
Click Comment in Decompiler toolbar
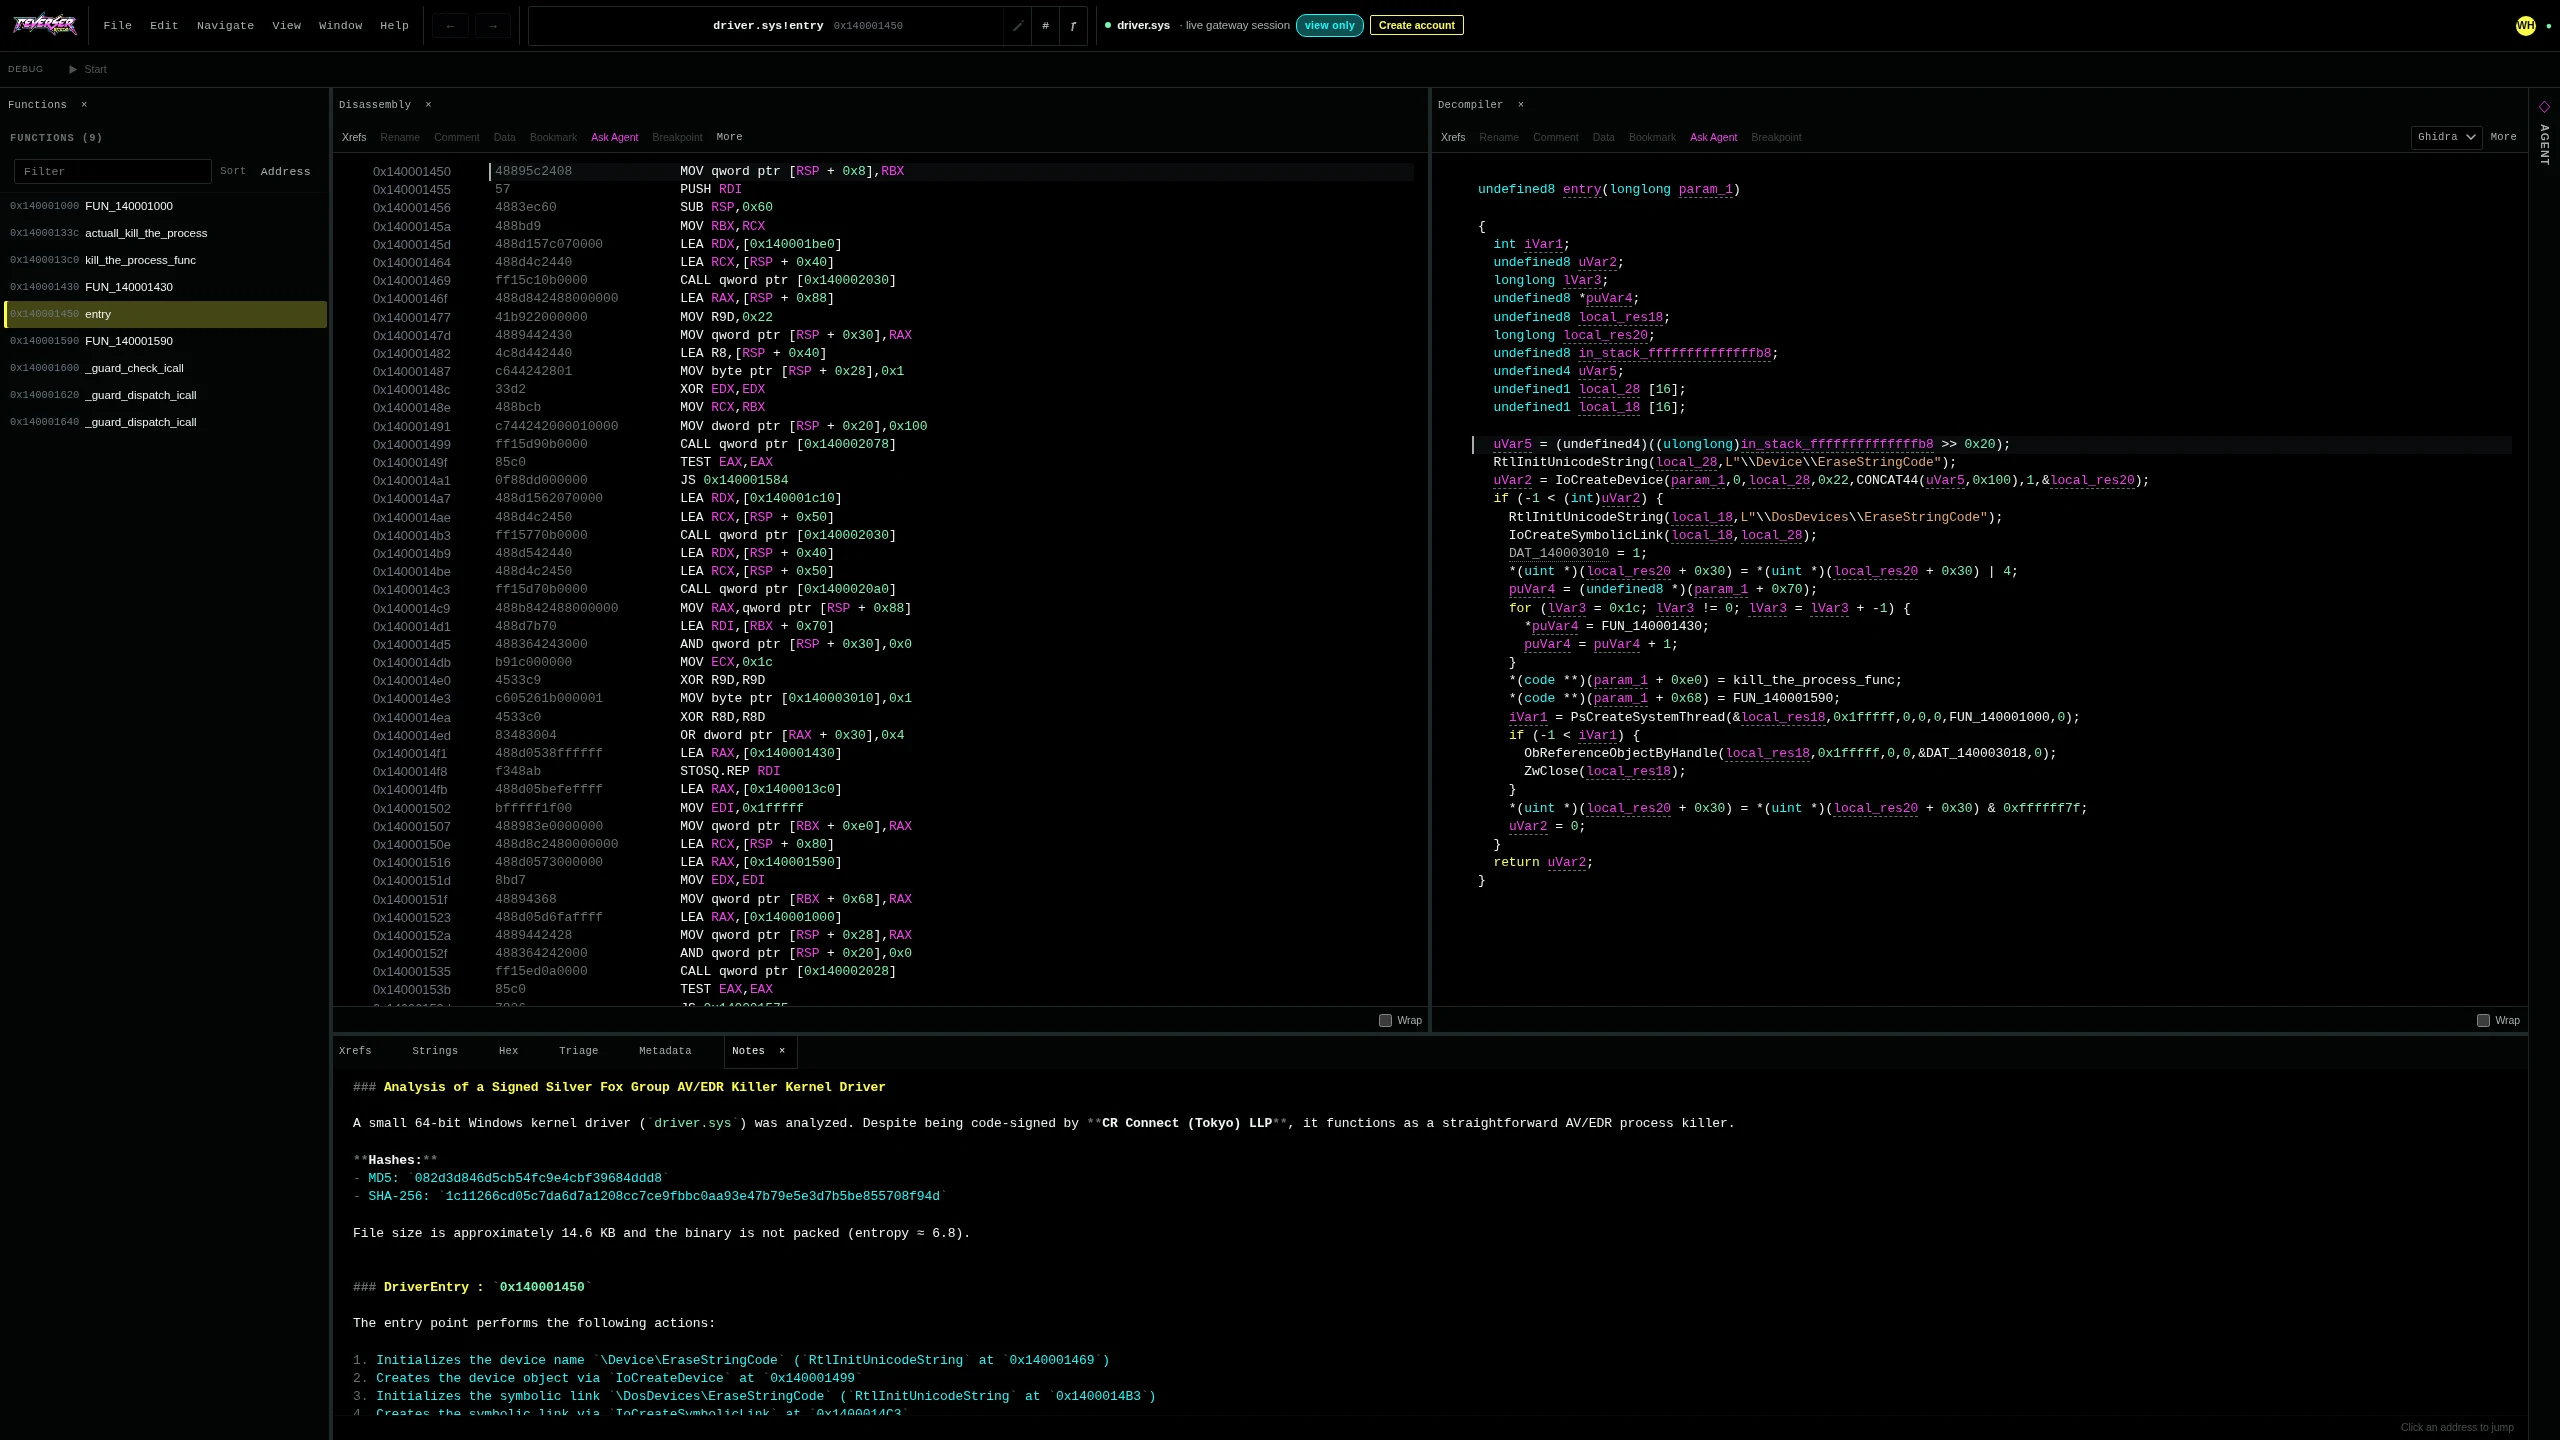click(1555, 137)
